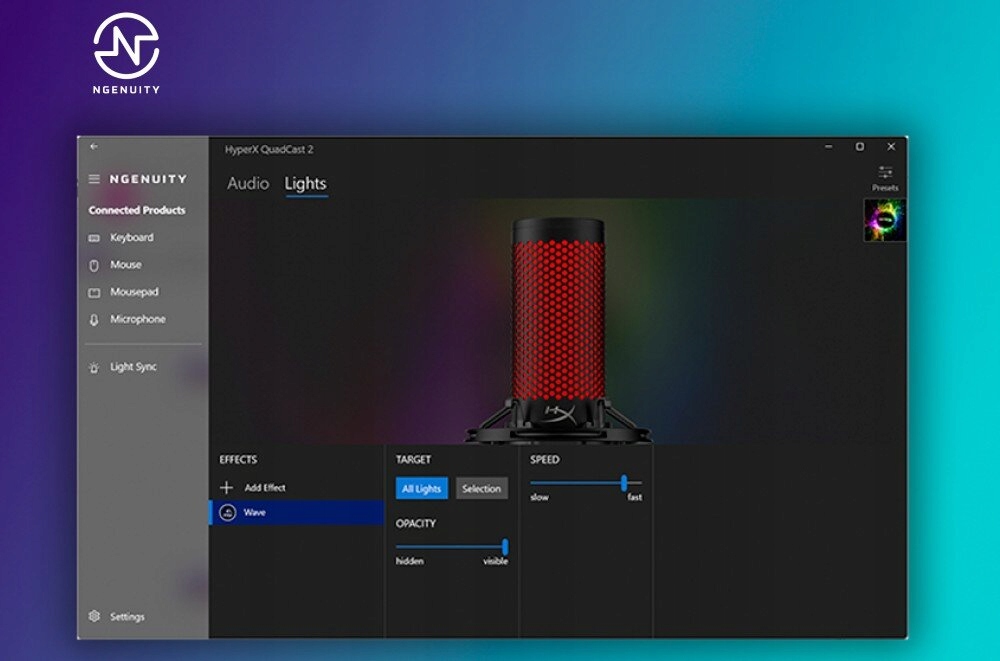The image size is (1000, 661).
Task: Switch target to Selection
Action: pyautogui.click(x=482, y=488)
